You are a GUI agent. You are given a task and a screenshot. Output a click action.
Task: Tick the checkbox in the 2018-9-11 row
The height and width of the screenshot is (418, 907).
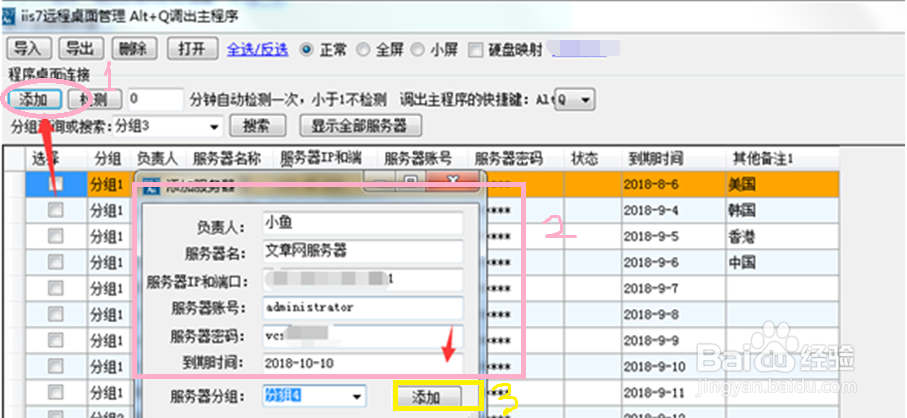[56, 393]
